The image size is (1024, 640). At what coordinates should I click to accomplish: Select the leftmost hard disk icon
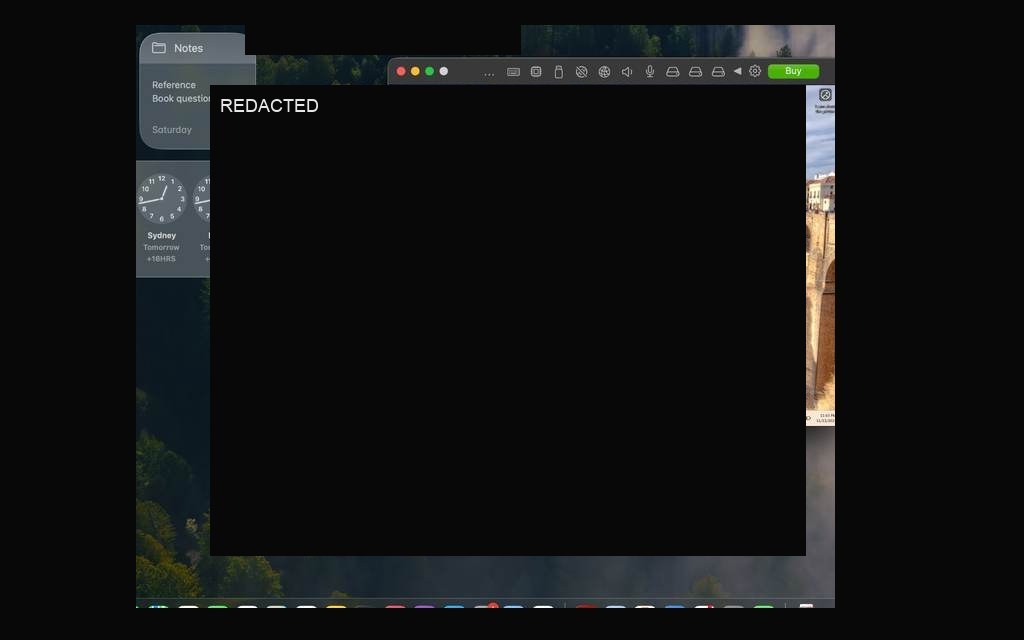pyautogui.click(x=673, y=72)
